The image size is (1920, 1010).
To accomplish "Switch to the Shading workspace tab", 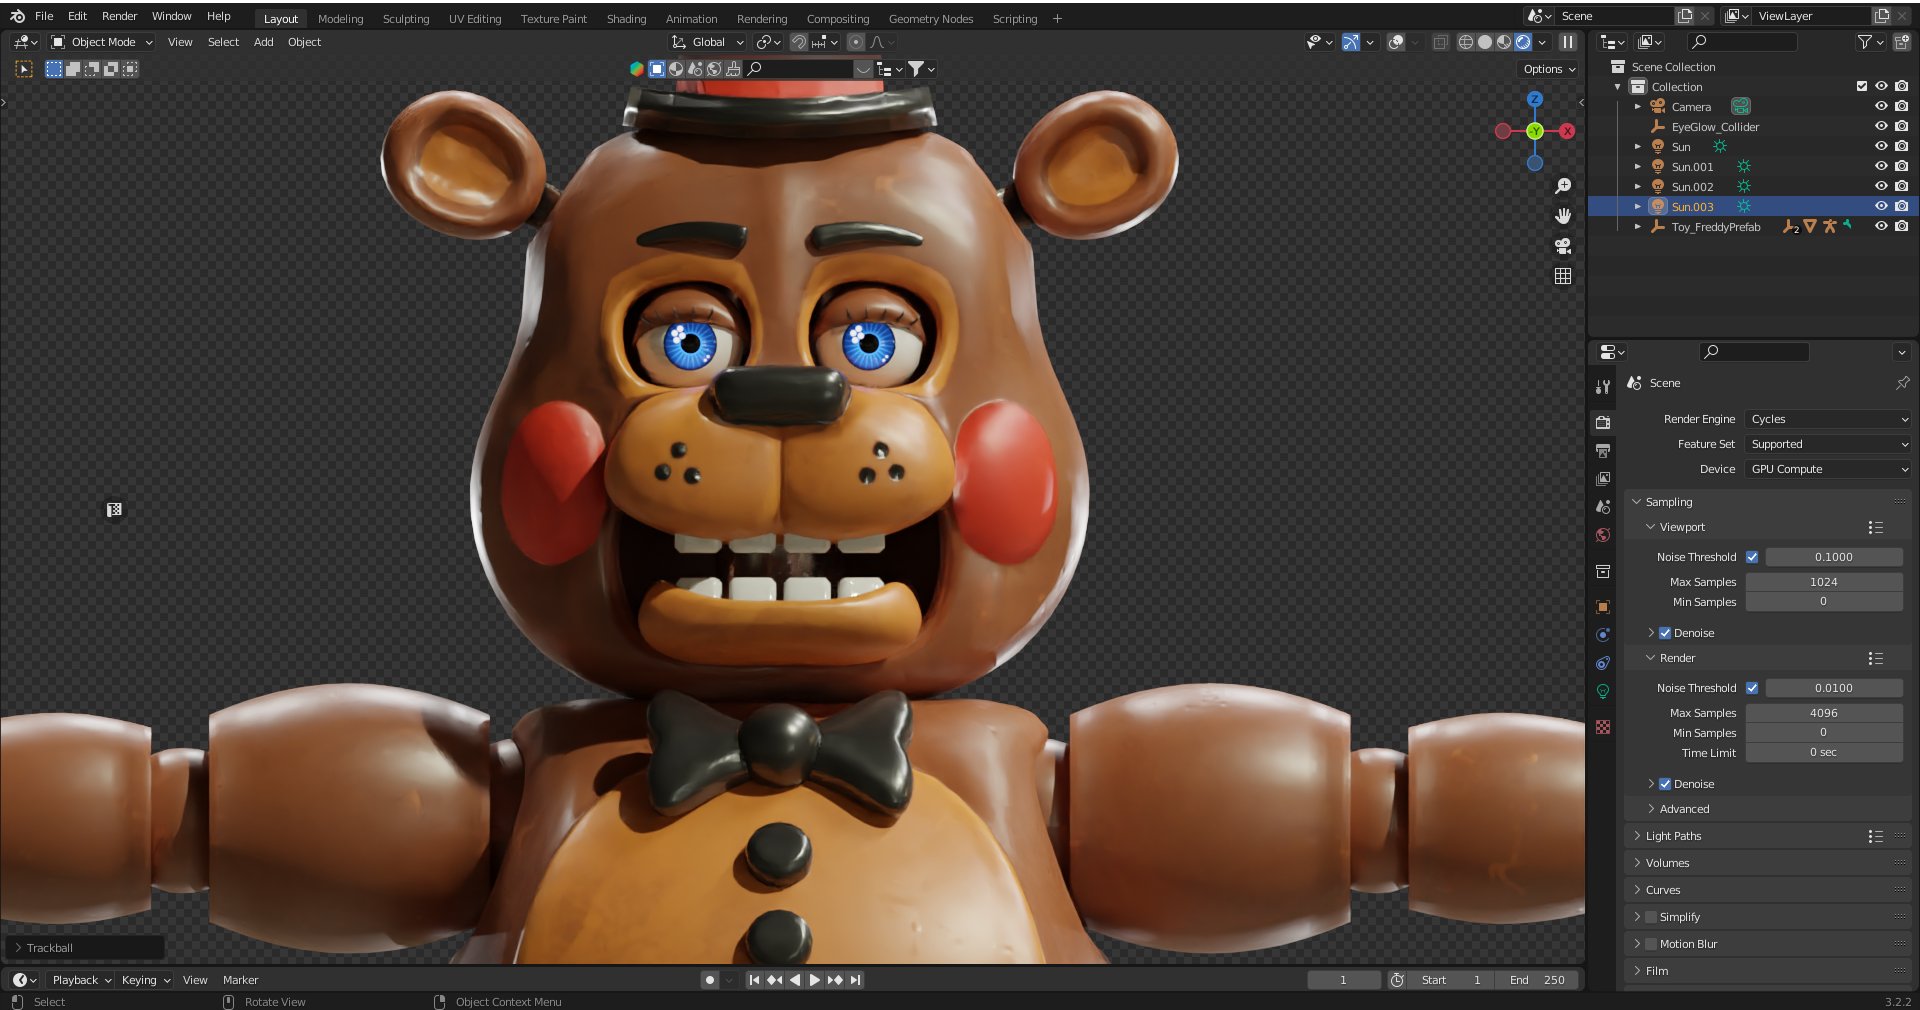I will 626,19.
